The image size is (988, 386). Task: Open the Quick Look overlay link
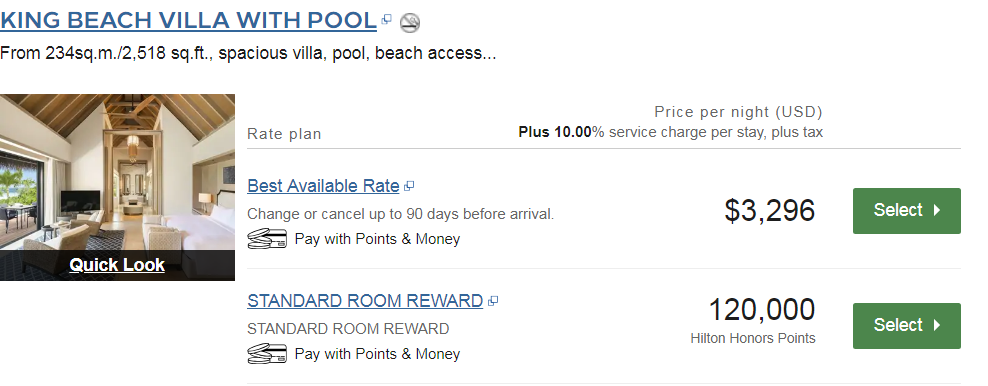(x=117, y=264)
